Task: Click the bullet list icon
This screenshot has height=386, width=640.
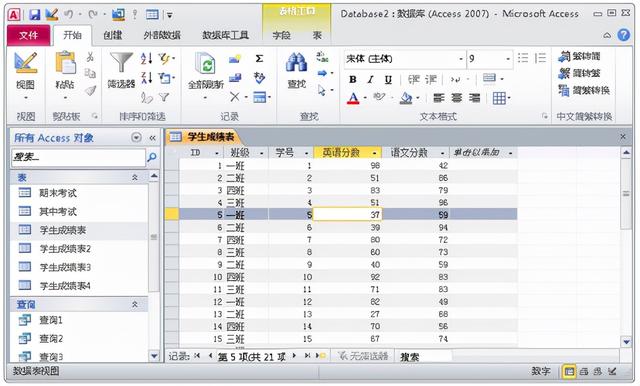Action: 523,58
